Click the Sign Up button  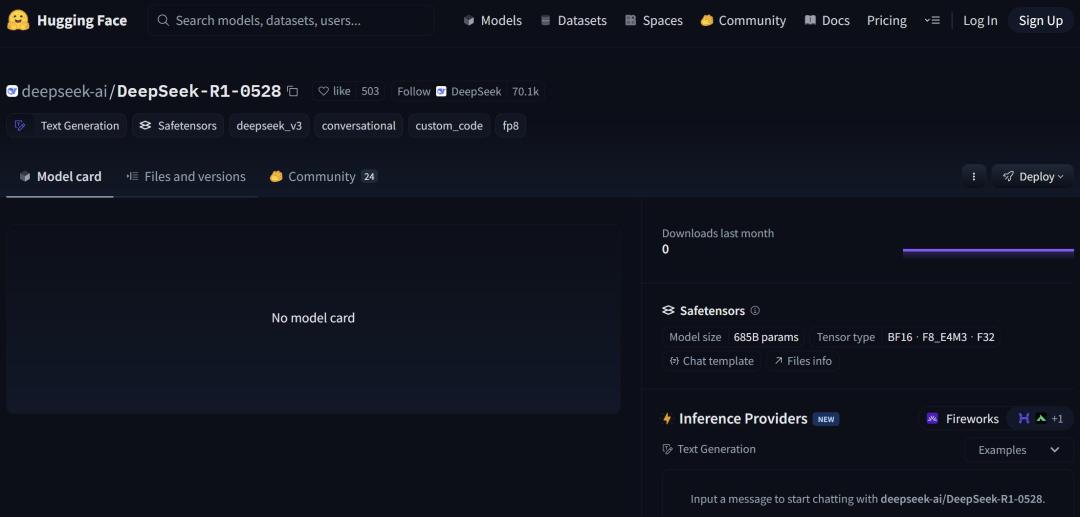(1041, 21)
